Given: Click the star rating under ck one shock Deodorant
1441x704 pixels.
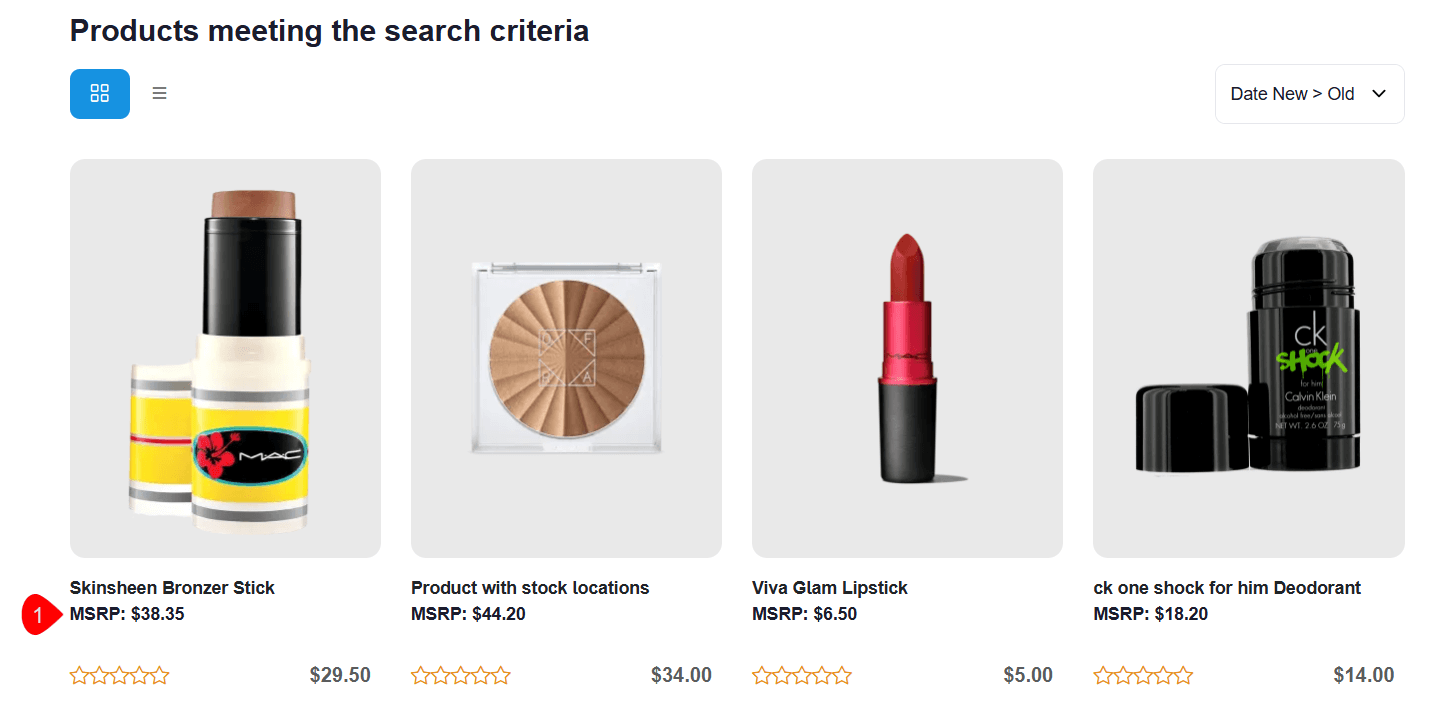Looking at the screenshot, I should [1143, 676].
